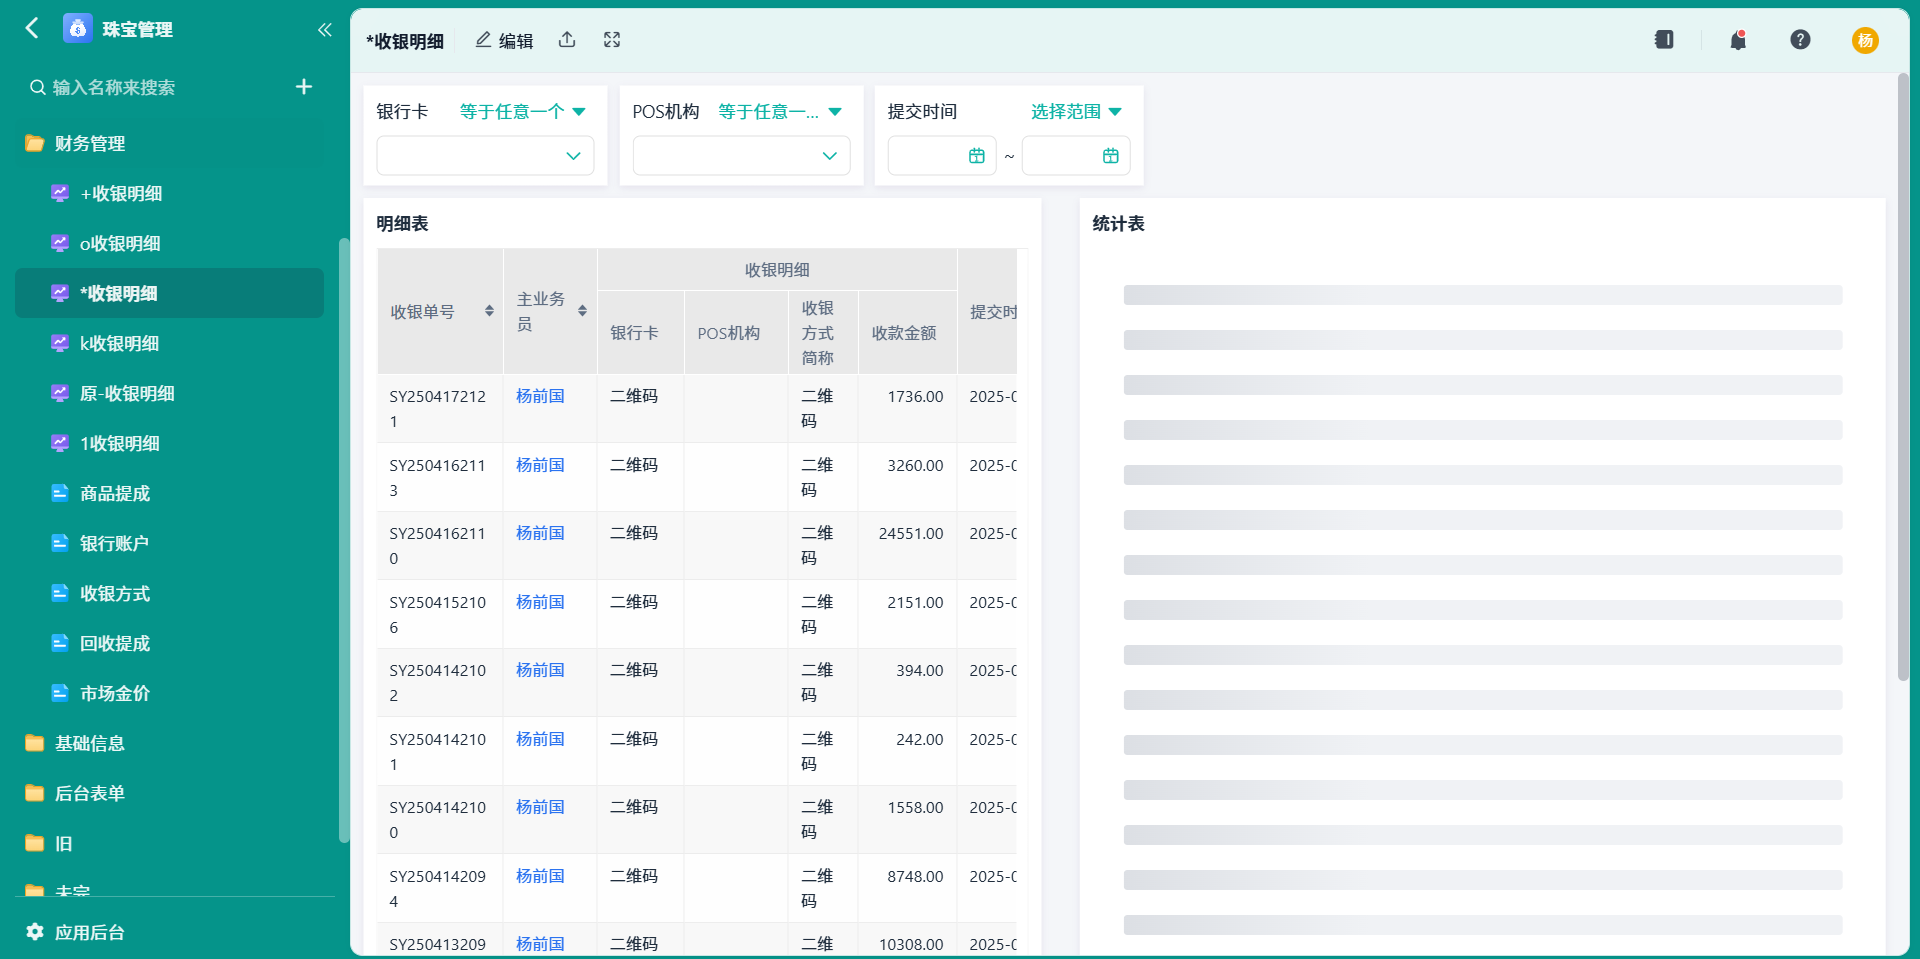Click 杨前国 link in row SY2504142094
This screenshot has width=1920, height=959.
(540, 876)
